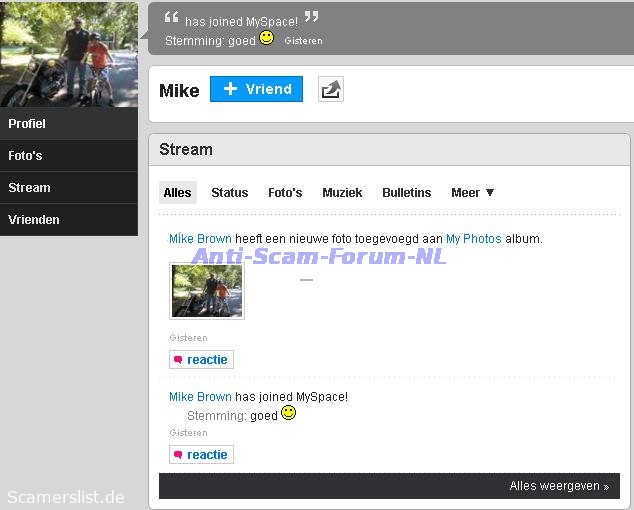The width and height of the screenshot is (634, 510).
Task: Click the plus Vriend add friend button
Action: [x=256, y=89]
